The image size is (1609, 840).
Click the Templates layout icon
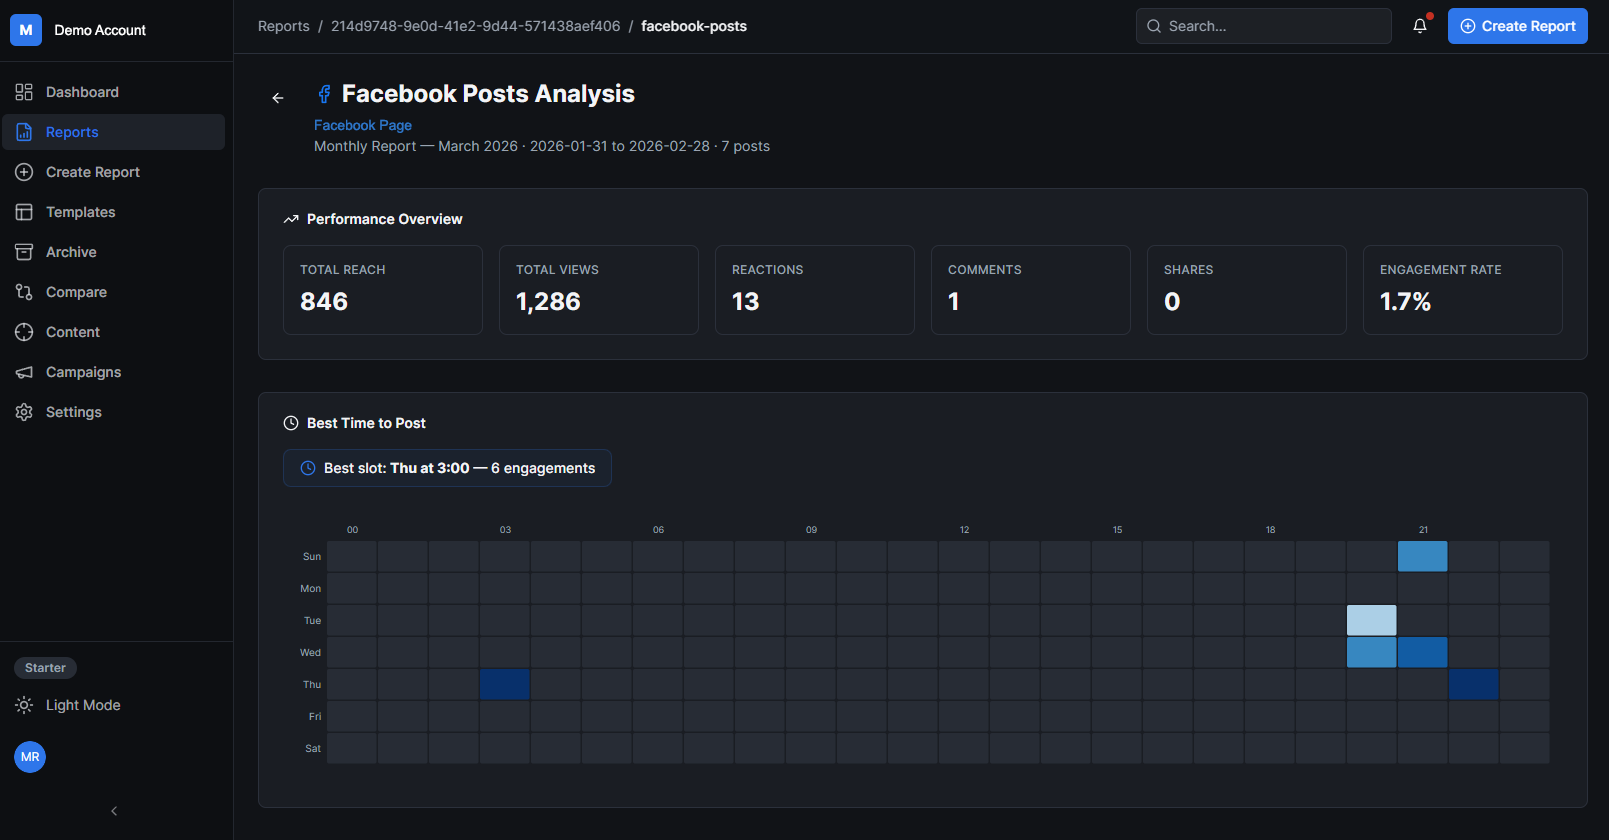click(24, 212)
